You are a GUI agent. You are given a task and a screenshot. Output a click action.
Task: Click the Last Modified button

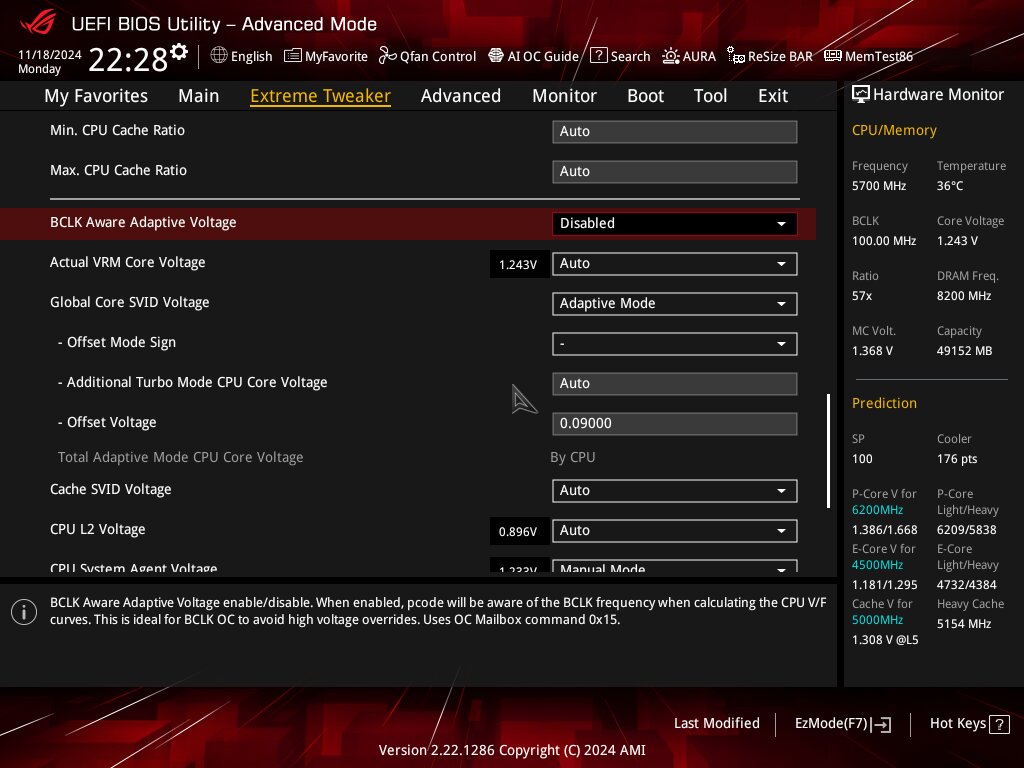tap(716, 724)
